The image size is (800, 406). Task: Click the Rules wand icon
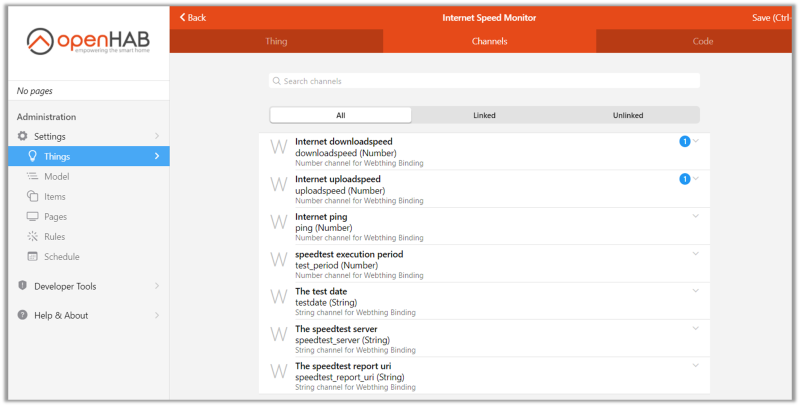pos(33,236)
